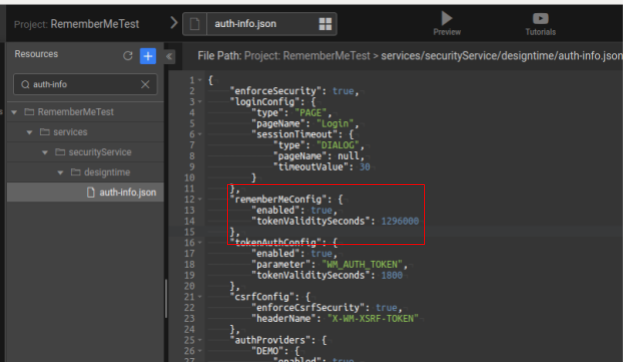
Task: Click the services folder icon
Action: point(44,132)
